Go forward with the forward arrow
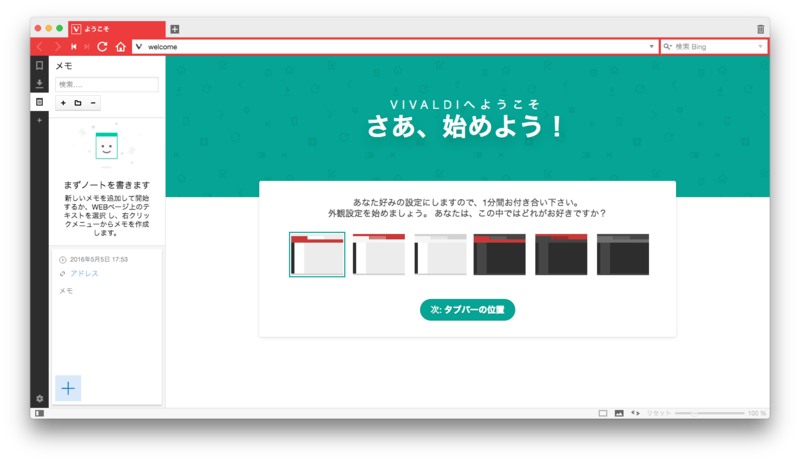Viewport: 800px width, 462px height. 57,47
